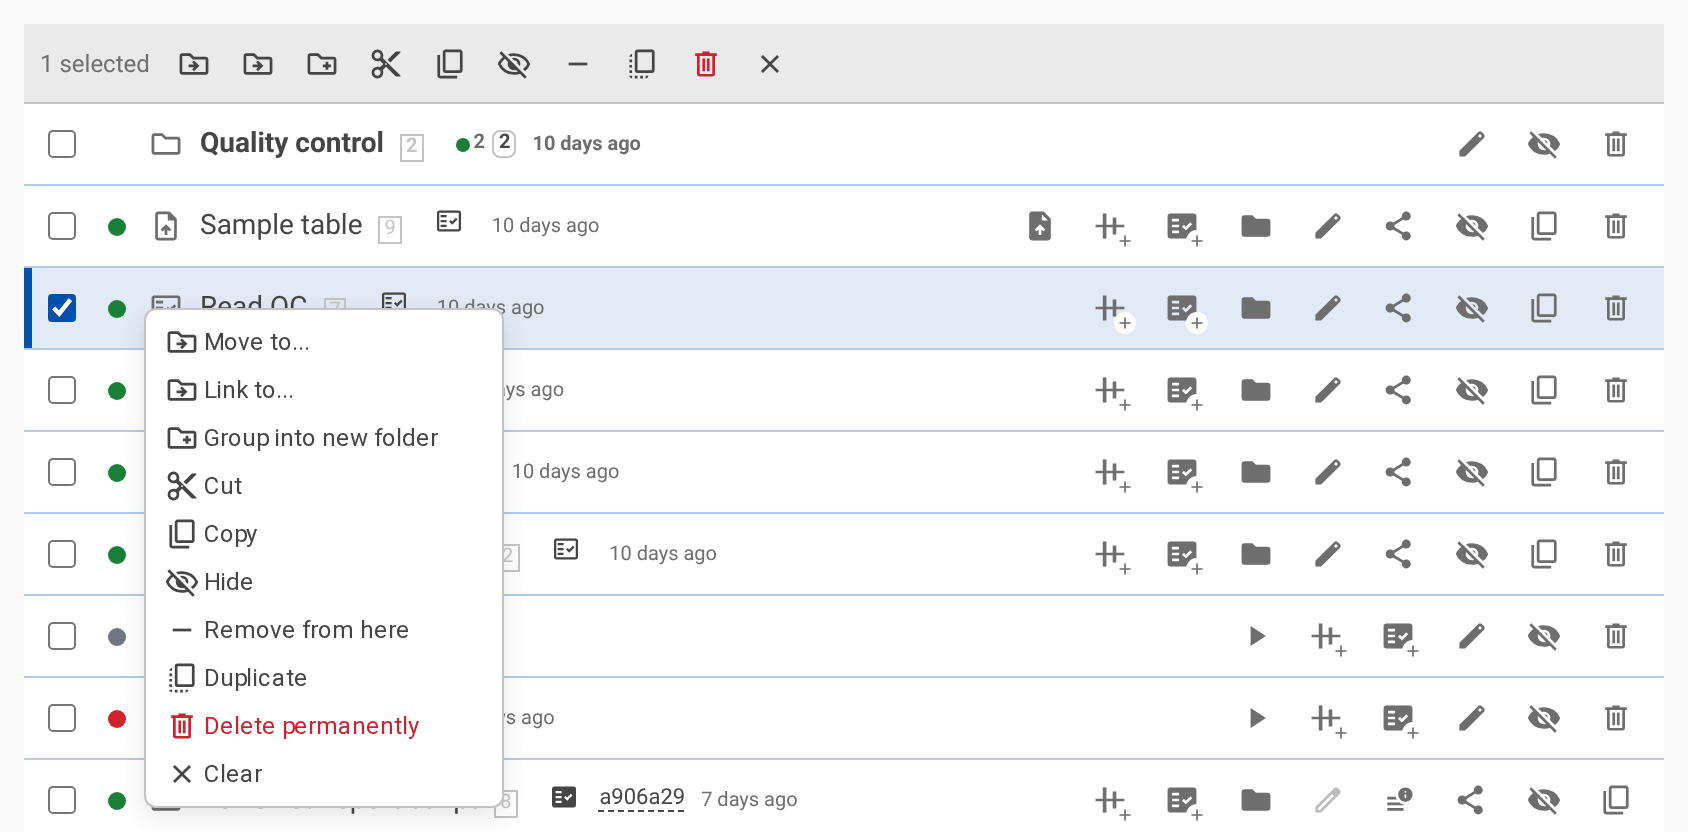Screen dimensions: 1688x832
Task: Open folder icon in Sample table row
Action: point(1256,226)
